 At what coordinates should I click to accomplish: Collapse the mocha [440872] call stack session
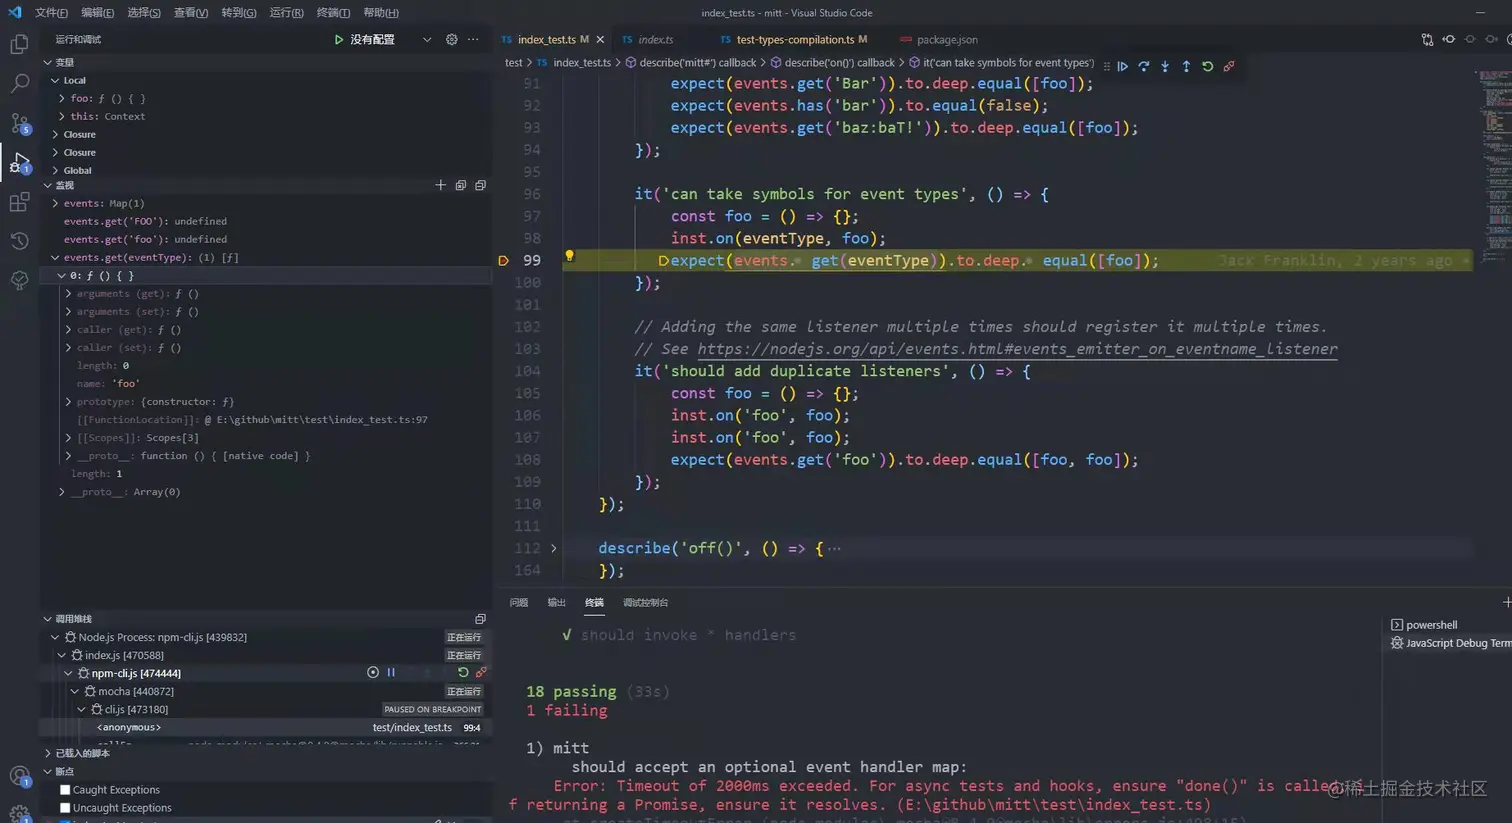[75, 691]
